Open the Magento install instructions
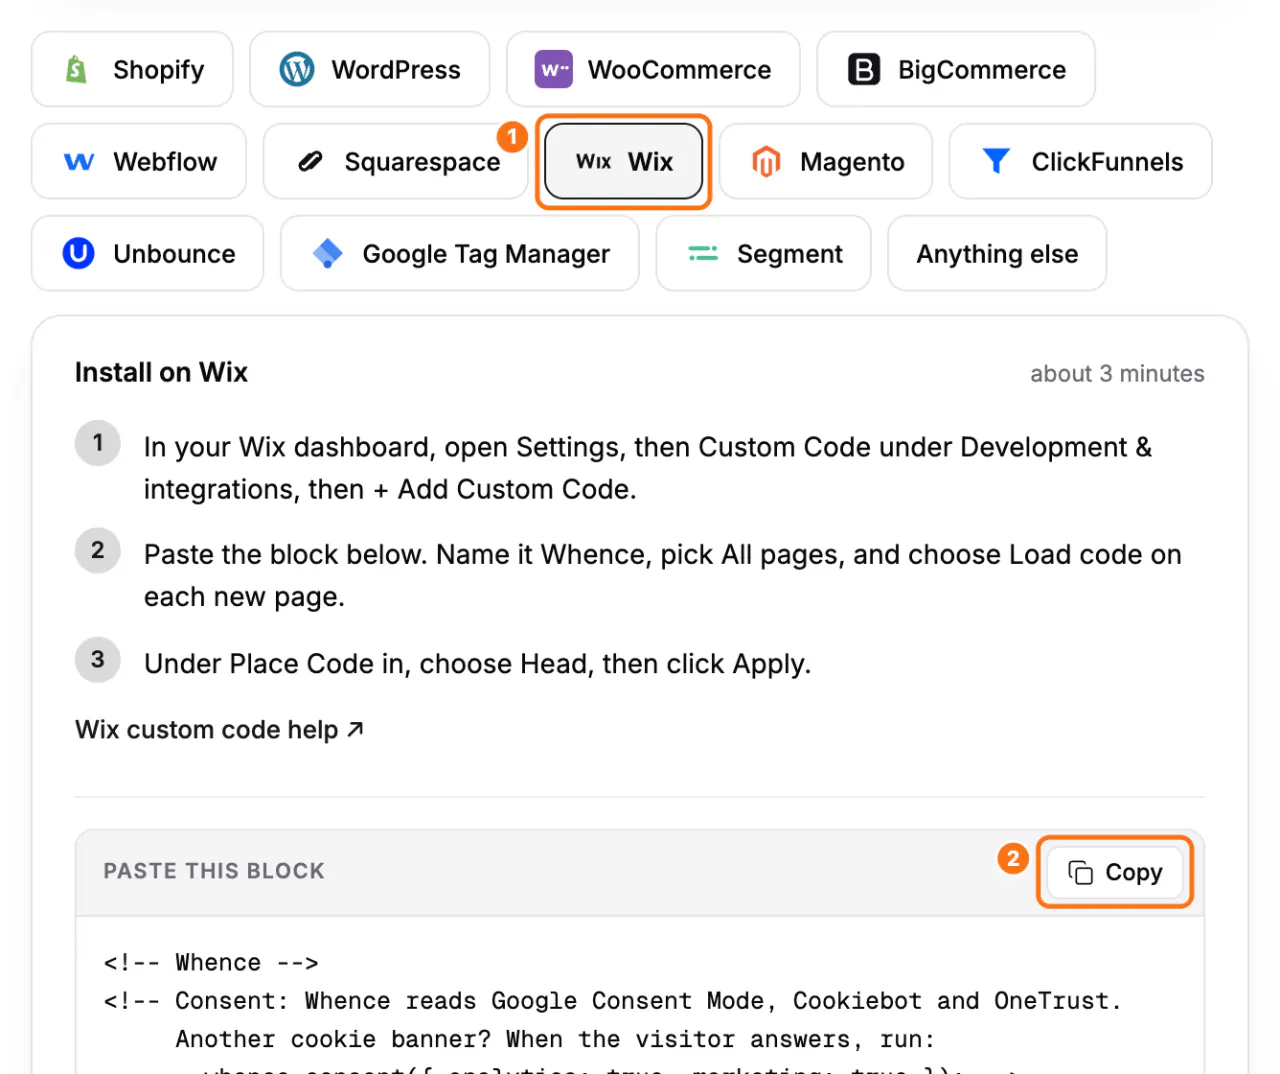Viewport: 1280px width, 1074px height. pyautogui.click(x=826, y=161)
